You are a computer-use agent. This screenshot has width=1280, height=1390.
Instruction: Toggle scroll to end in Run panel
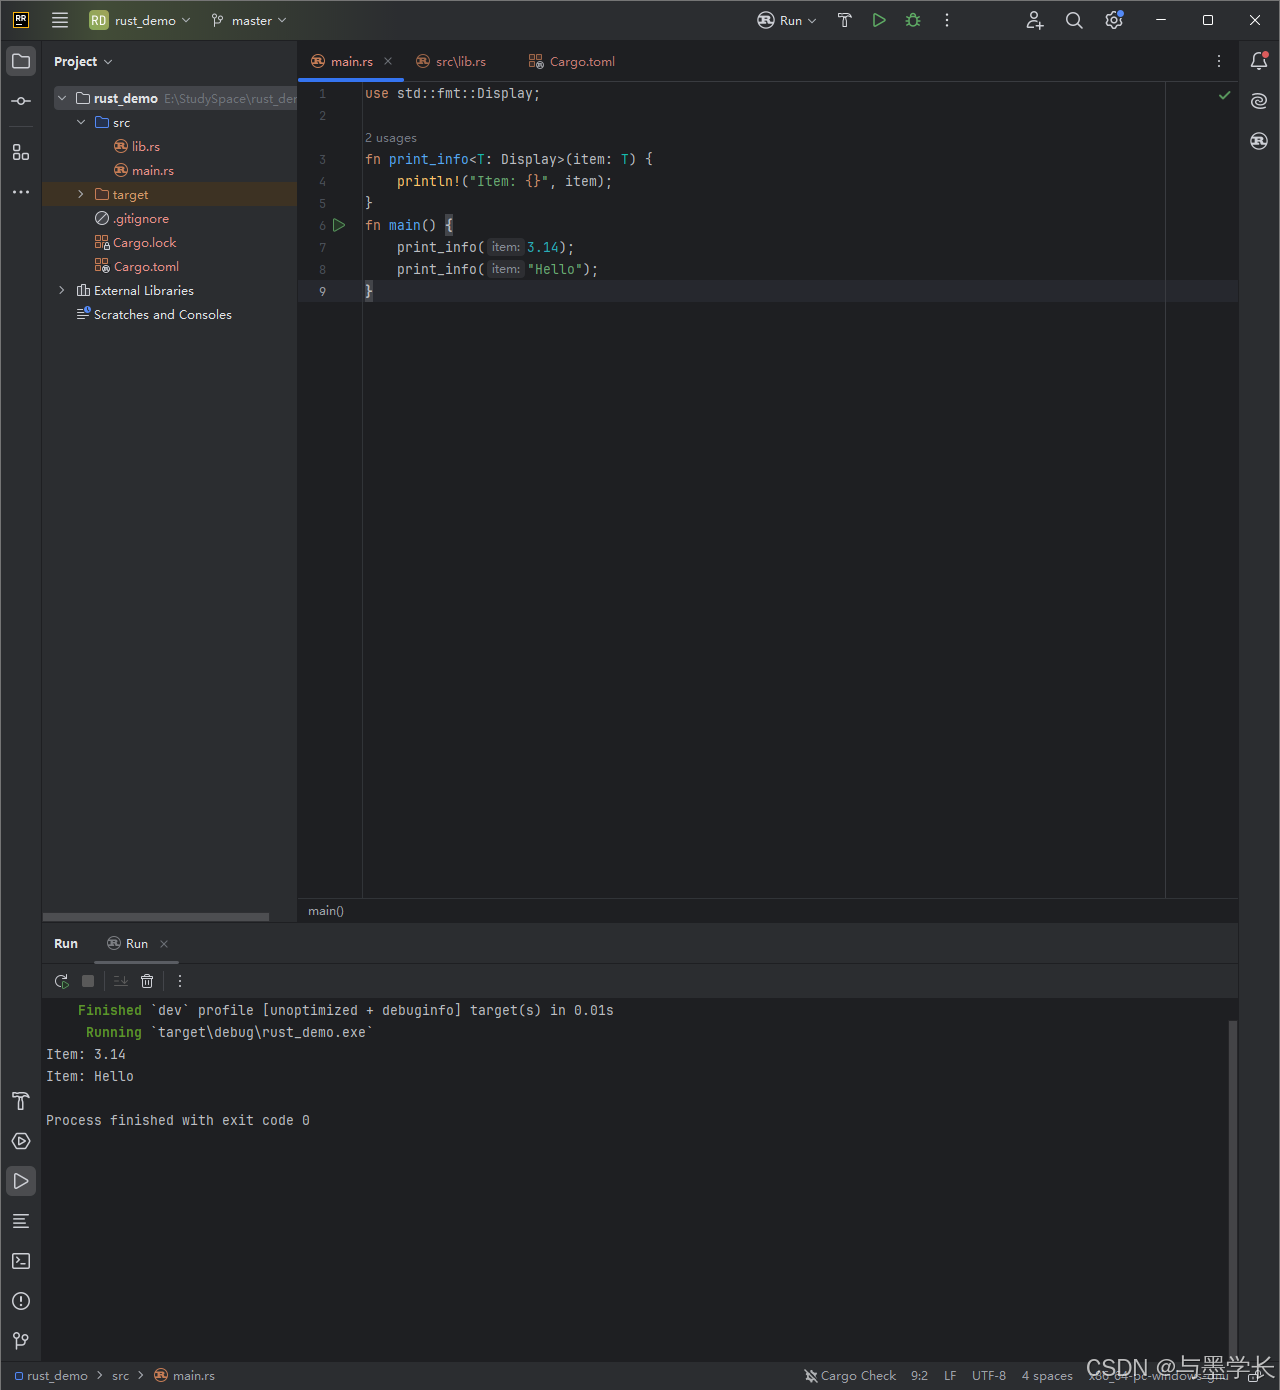tap(121, 981)
